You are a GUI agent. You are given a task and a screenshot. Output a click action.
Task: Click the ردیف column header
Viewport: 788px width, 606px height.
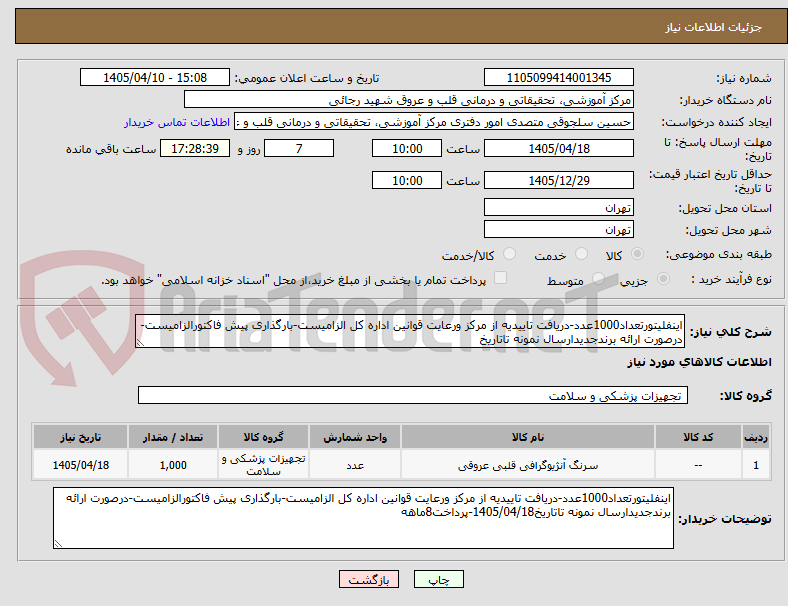pos(756,437)
